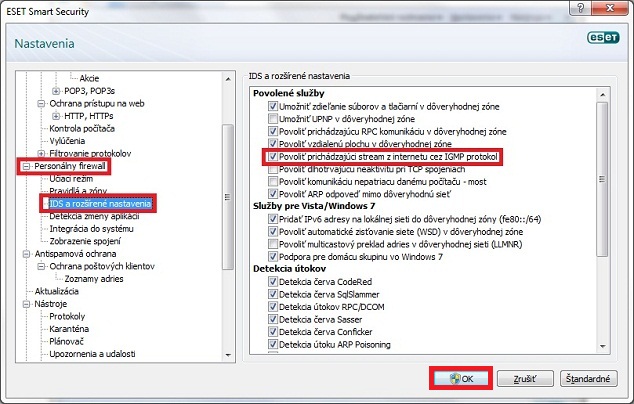The image size is (634, 404).
Task: Toggle Detekcia útokov RPC/DCOM checkbox
Action: tap(273, 307)
